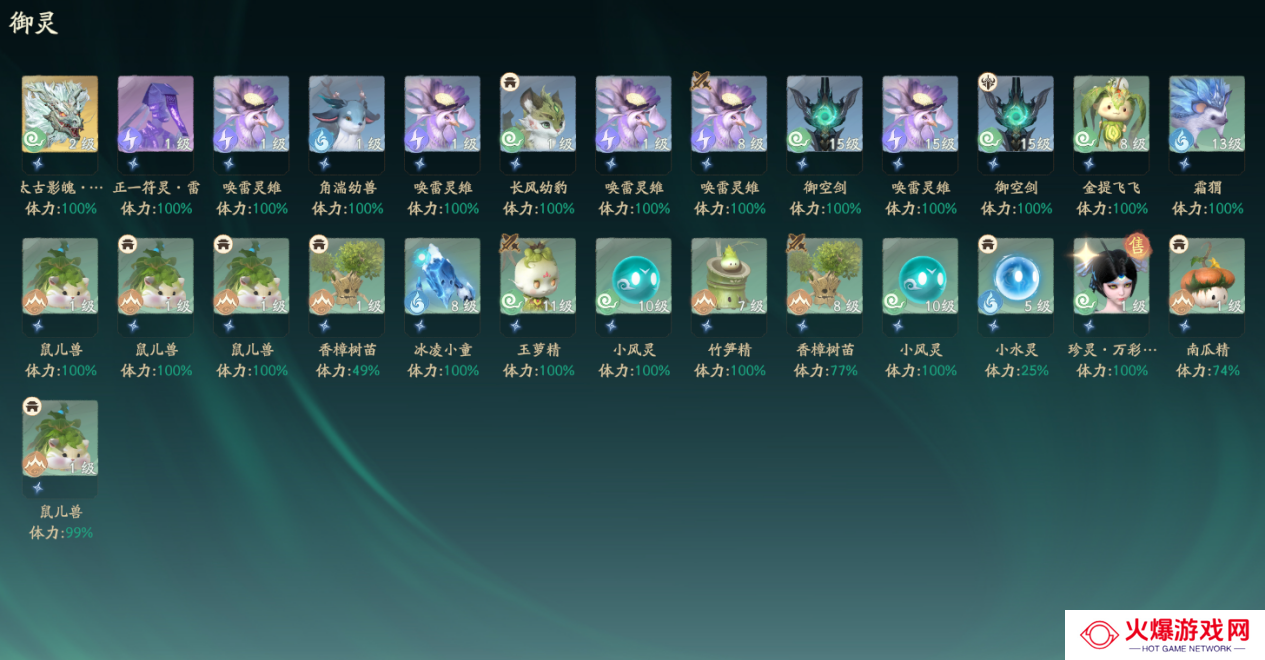This screenshot has height=660, width=1265.
Task: Click the 御灵 title heading
Action: pyautogui.click(x=34, y=23)
